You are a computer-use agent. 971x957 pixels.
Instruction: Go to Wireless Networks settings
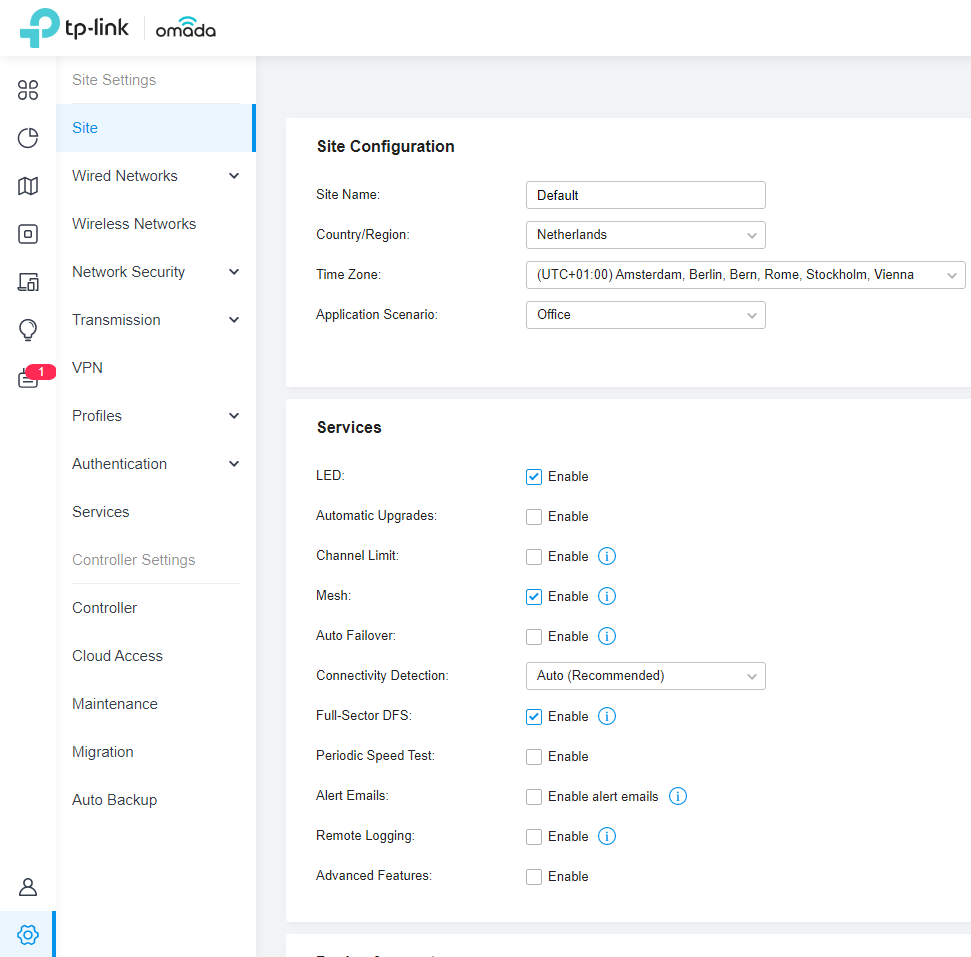pyautogui.click(x=134, y=224)
